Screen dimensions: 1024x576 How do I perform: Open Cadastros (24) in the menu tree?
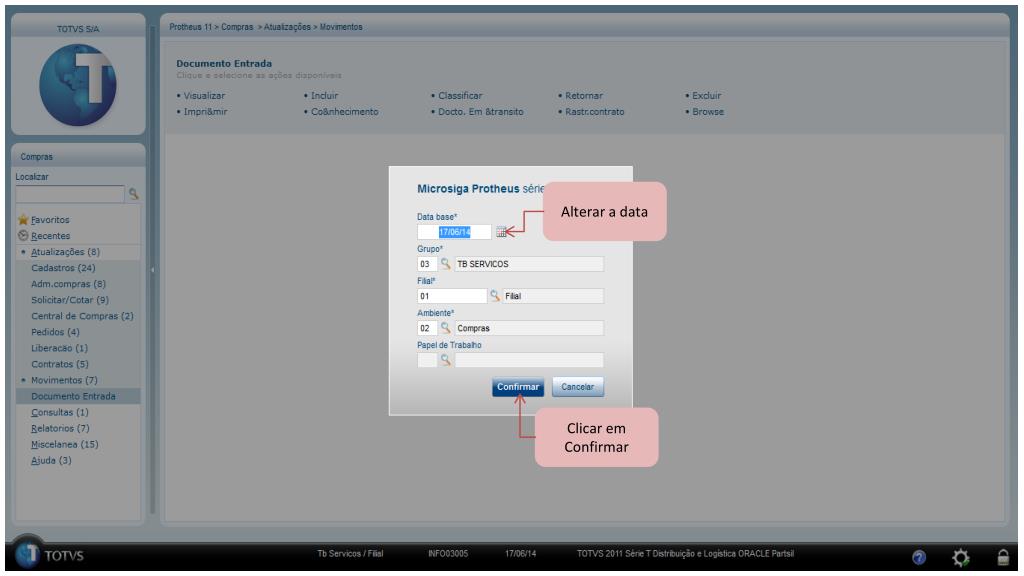(x=63, y=268)
